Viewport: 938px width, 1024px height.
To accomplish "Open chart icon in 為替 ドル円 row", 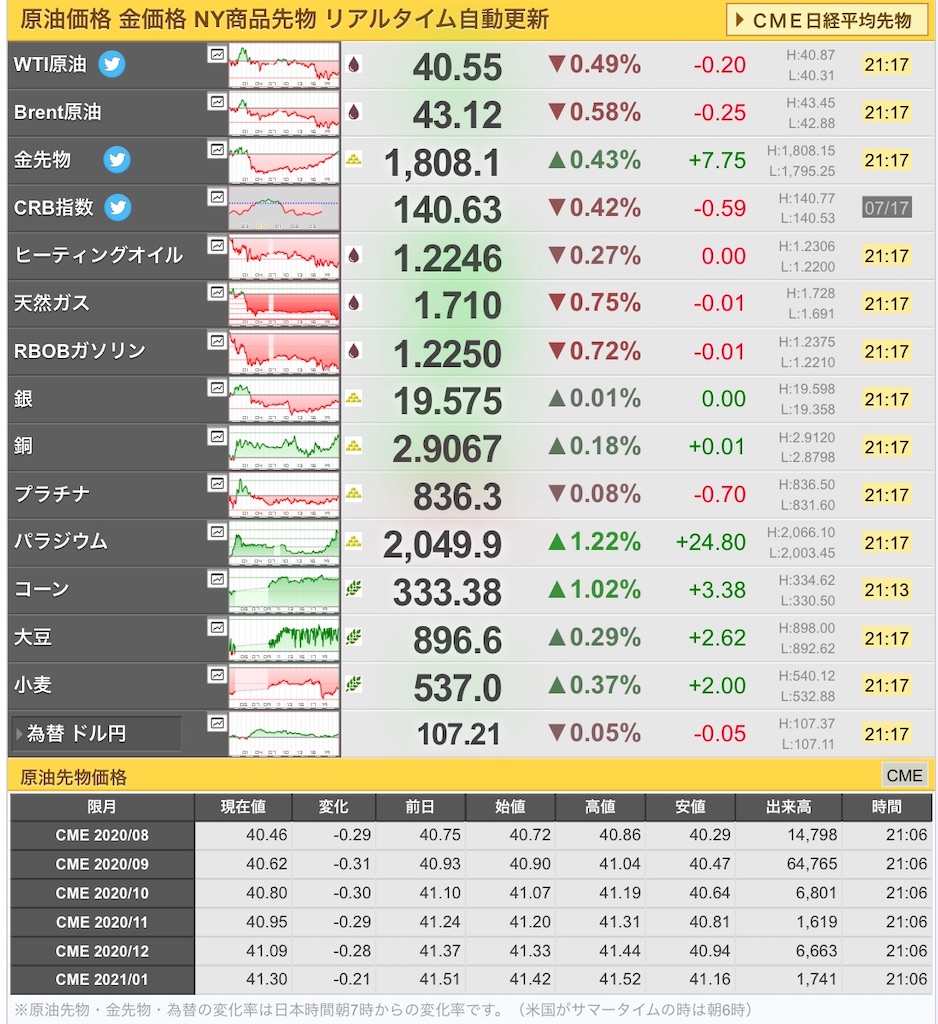I will click(217, 723).
